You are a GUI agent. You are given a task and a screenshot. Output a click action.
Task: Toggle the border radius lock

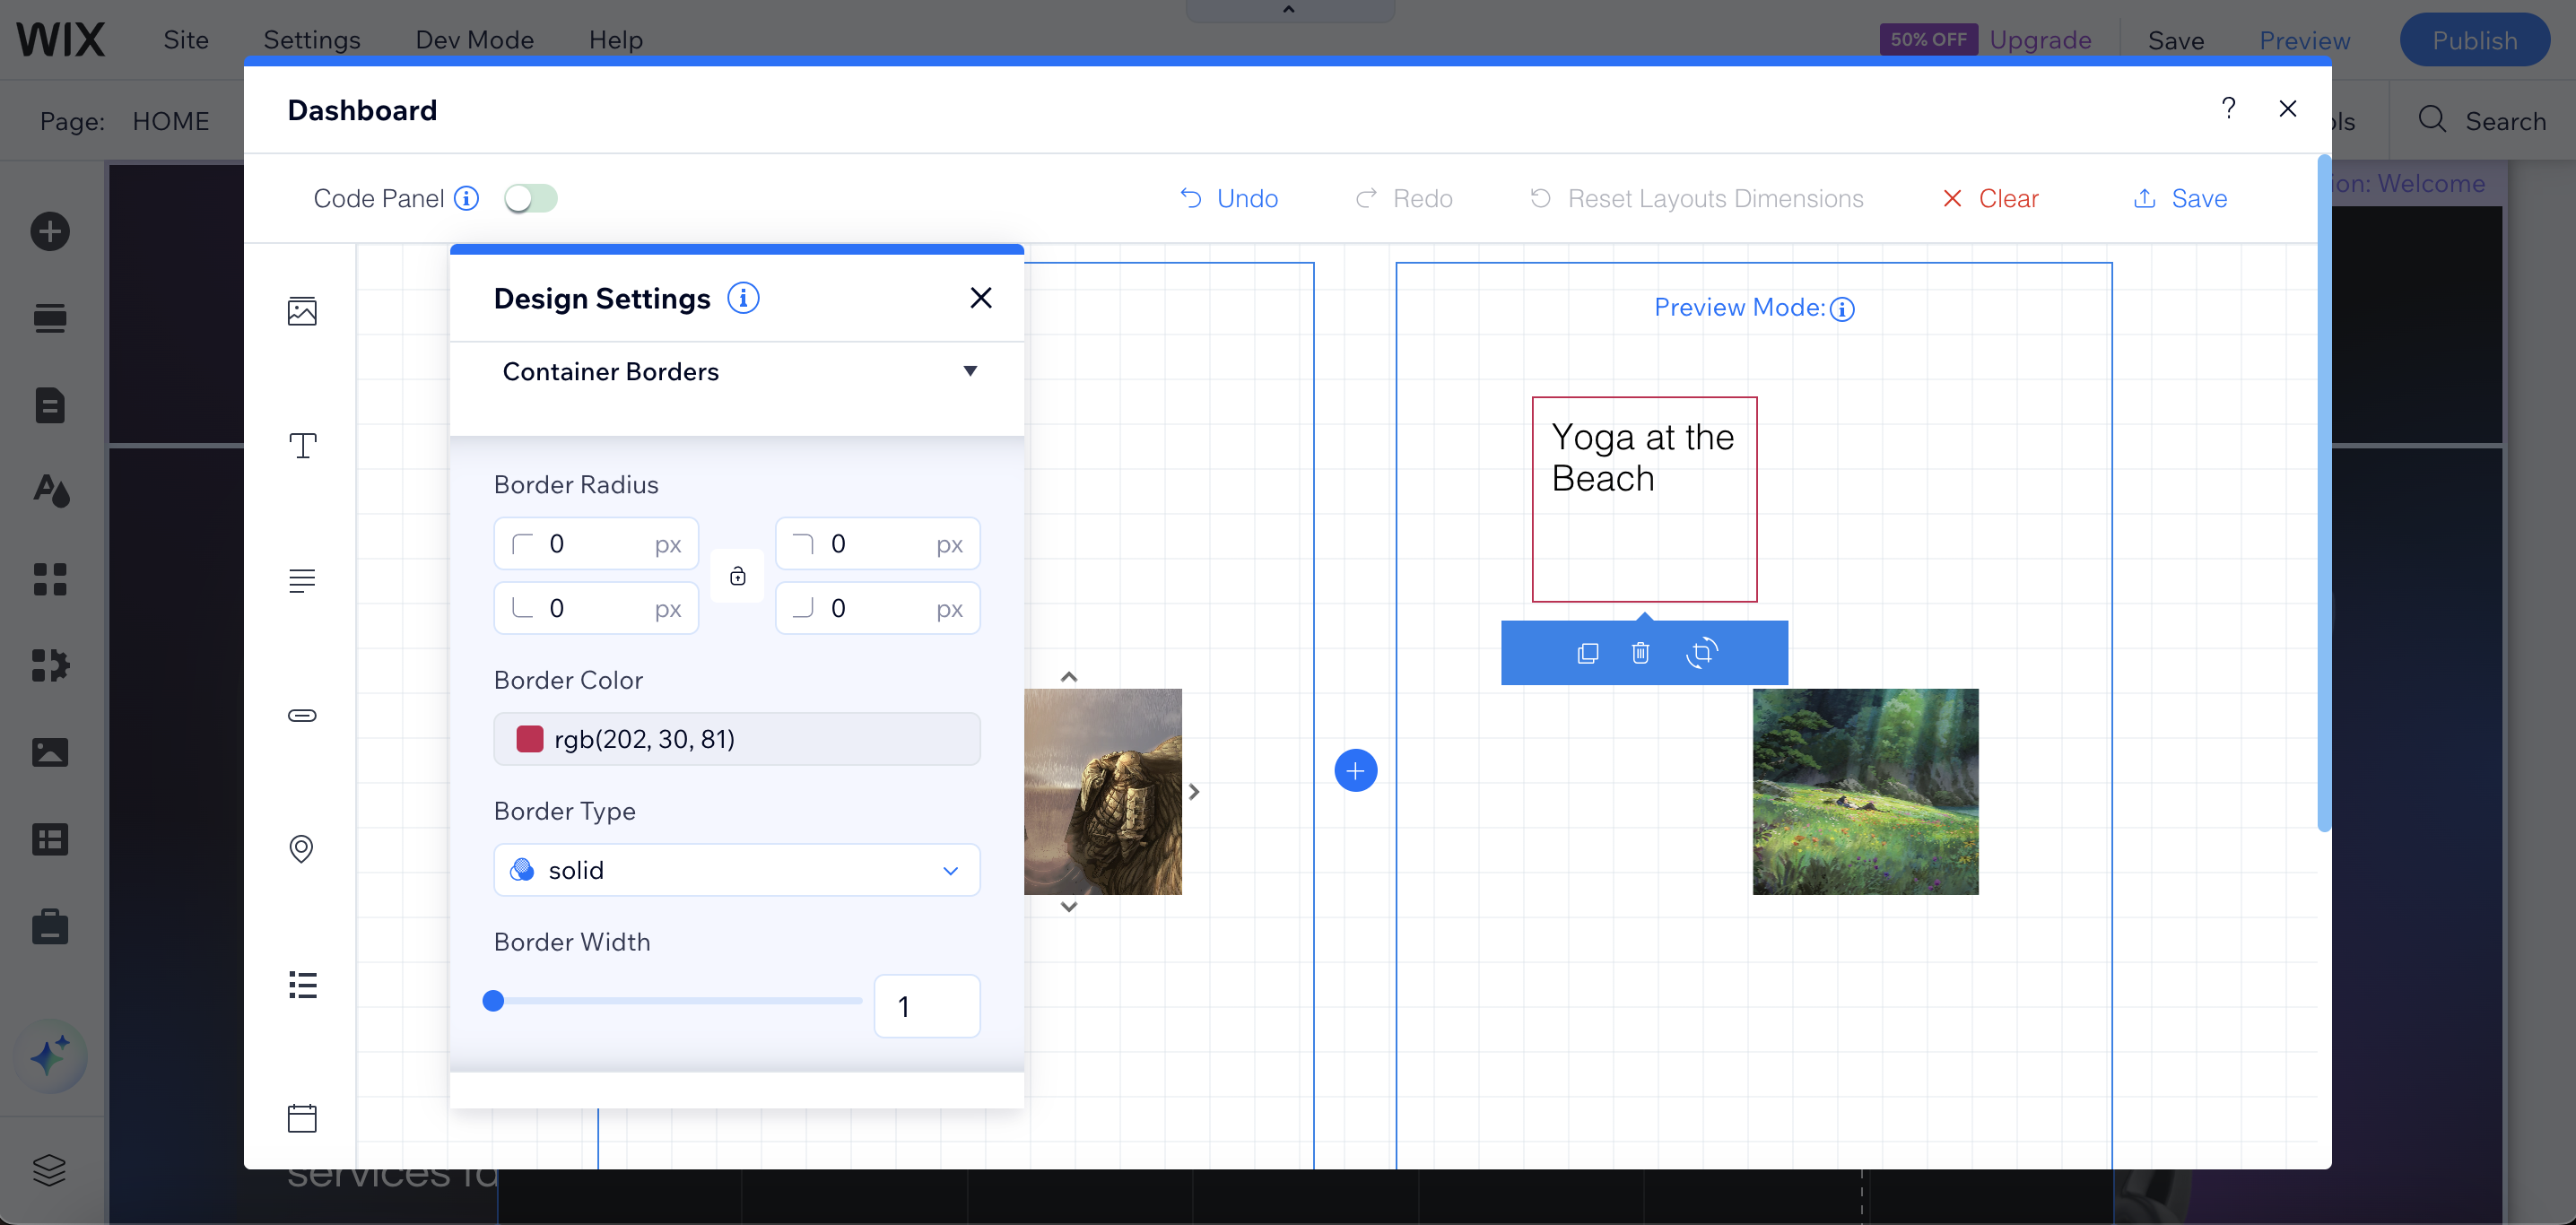[x=737, y=576]
